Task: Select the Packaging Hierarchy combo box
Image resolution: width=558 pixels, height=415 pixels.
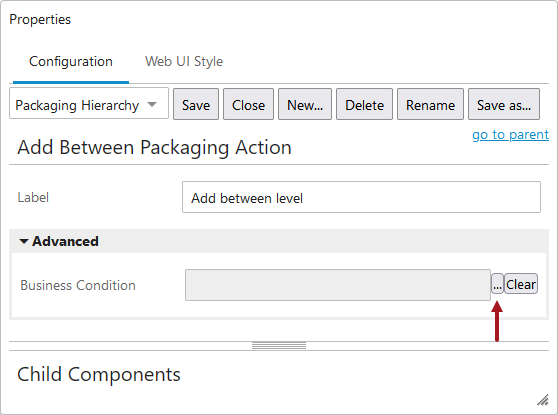Action: click(89, 103)
